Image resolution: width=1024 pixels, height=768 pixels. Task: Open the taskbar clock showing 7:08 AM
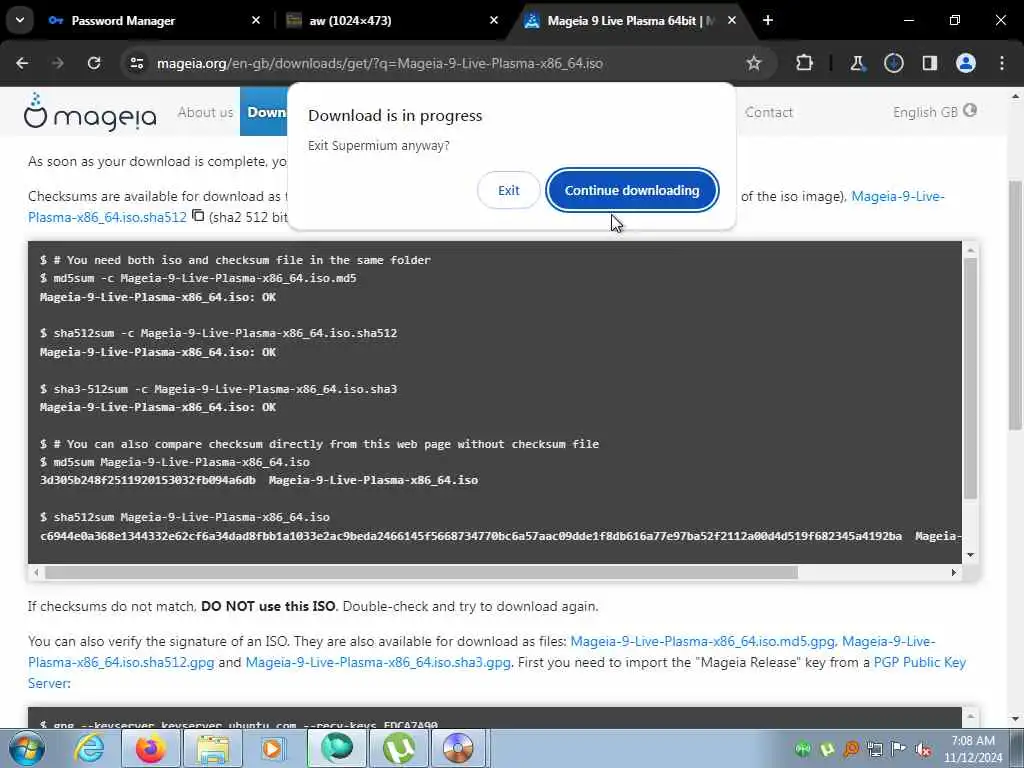point(973,749)
